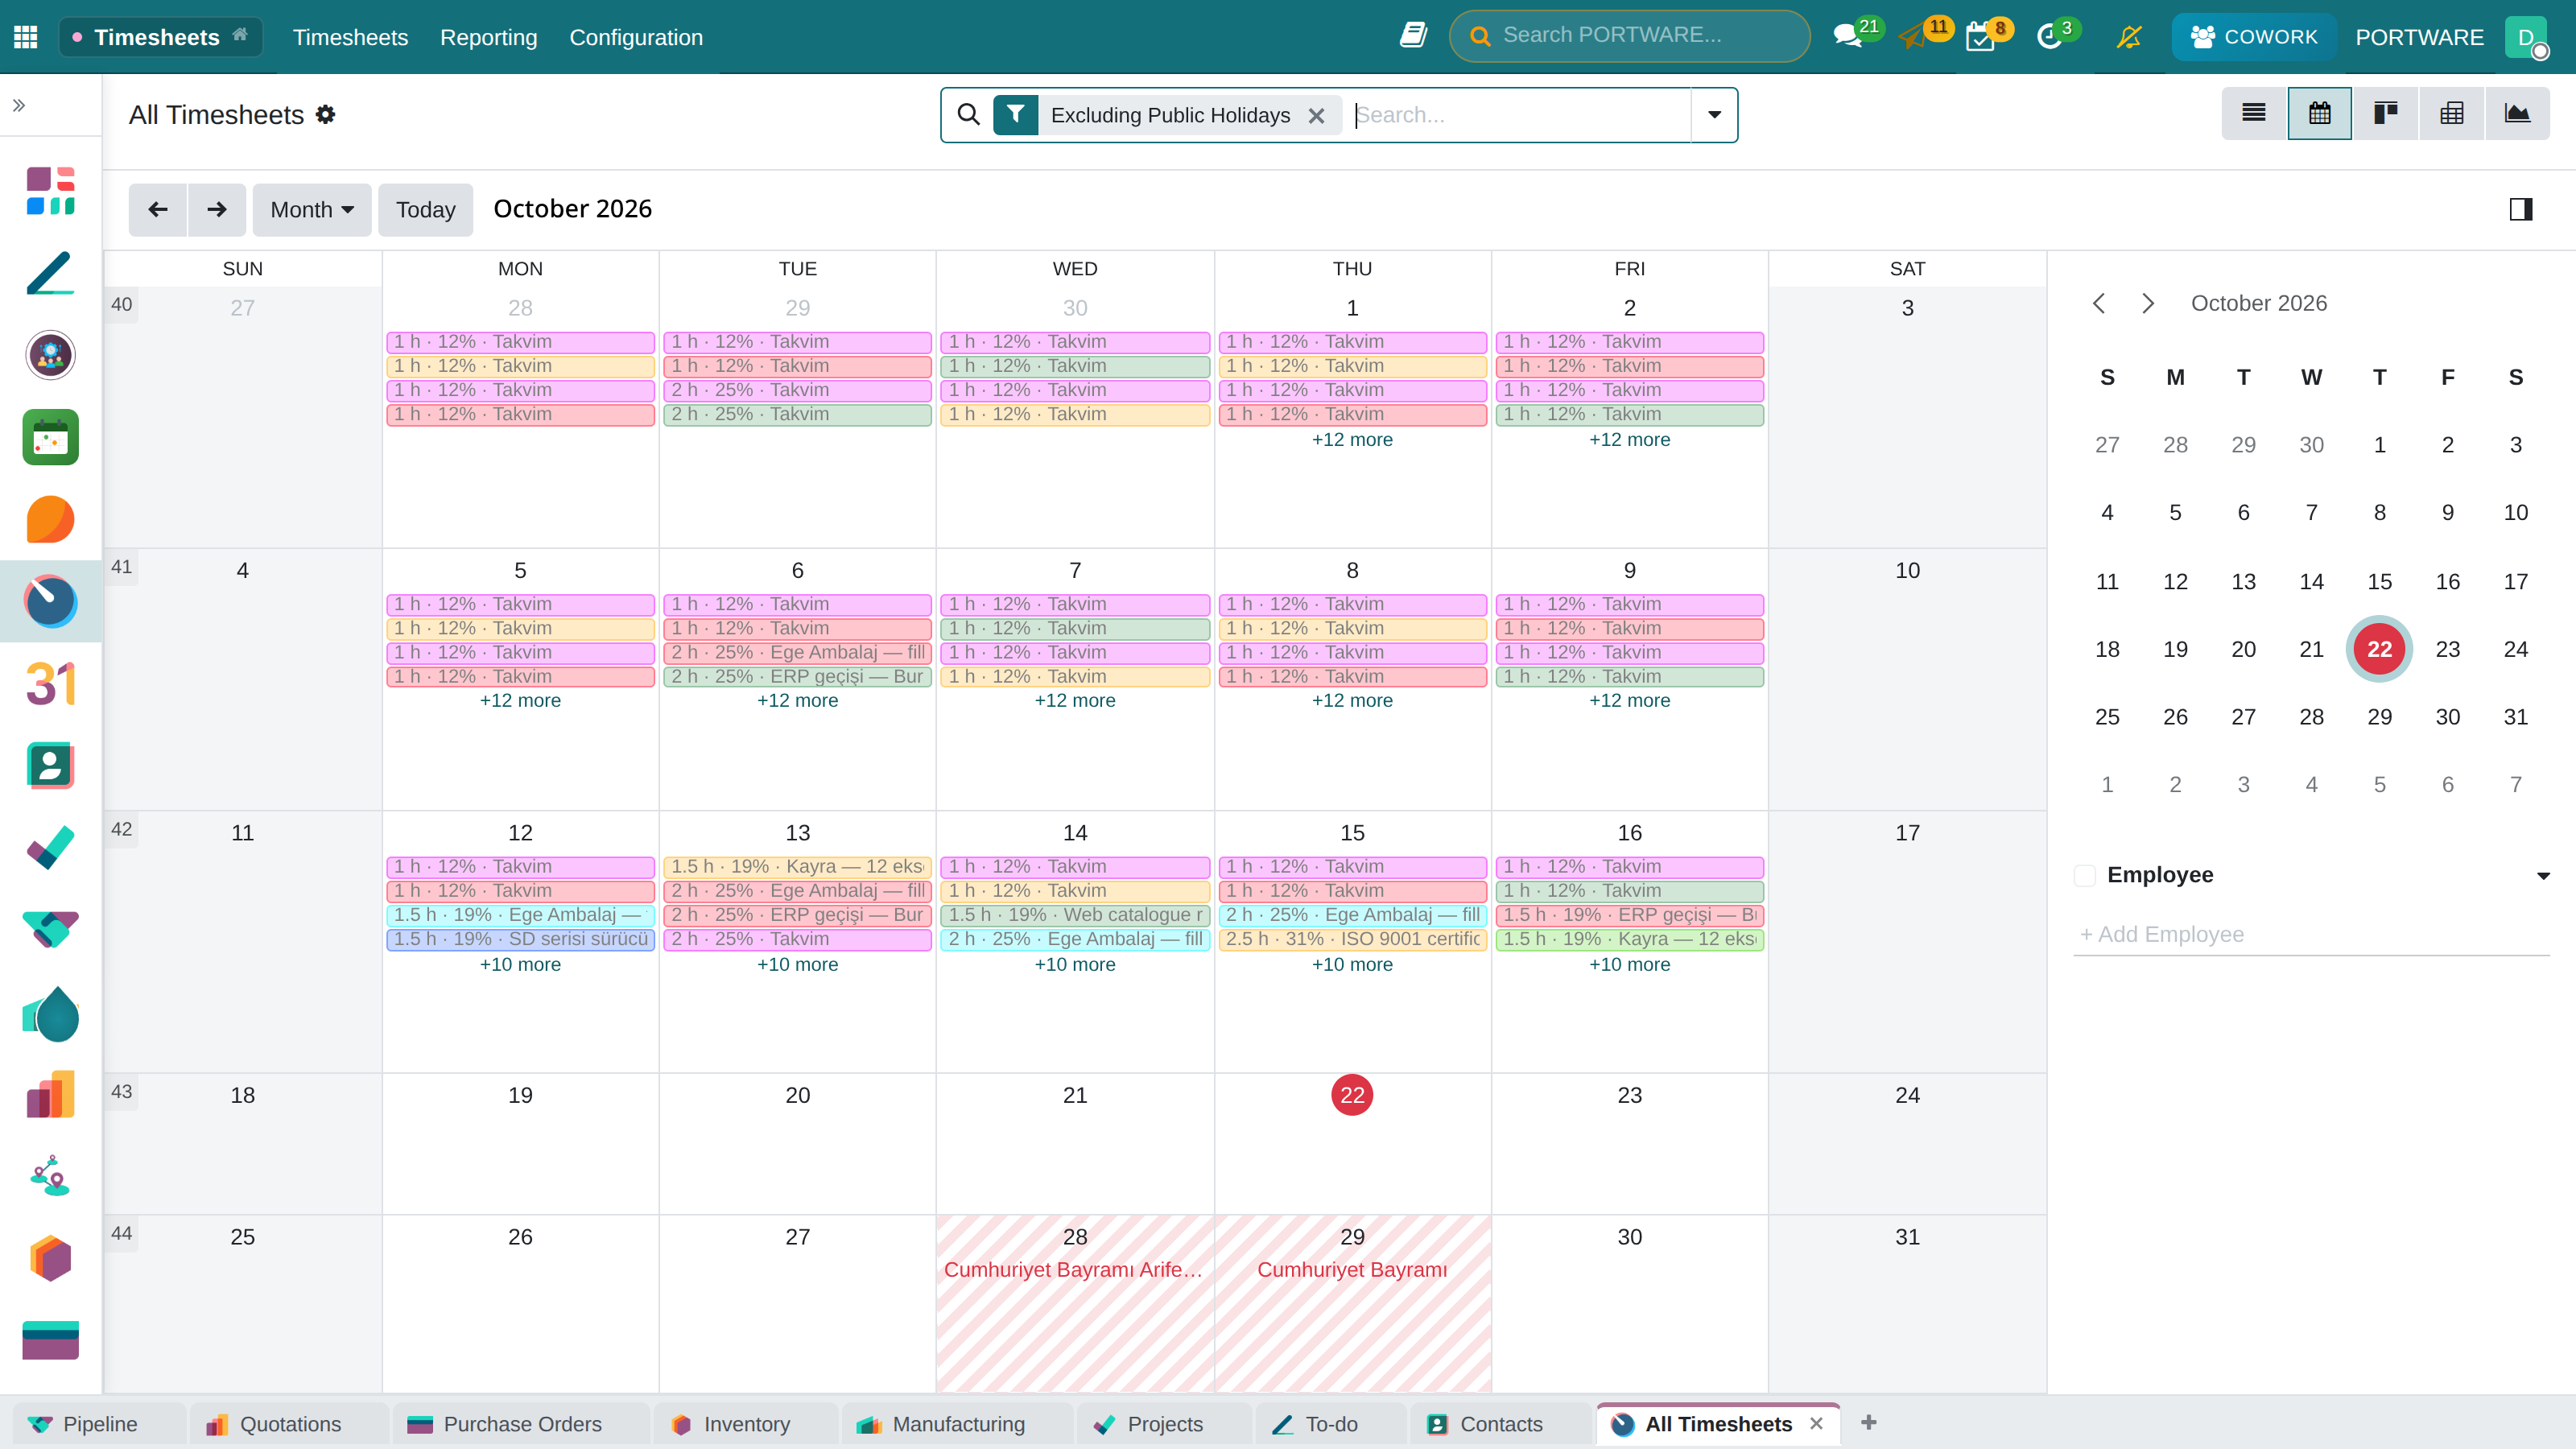Viewport: 2576px width, 1449px height.
Task: Expand +12 more entries on October 1
Action: click(1352, 439)
